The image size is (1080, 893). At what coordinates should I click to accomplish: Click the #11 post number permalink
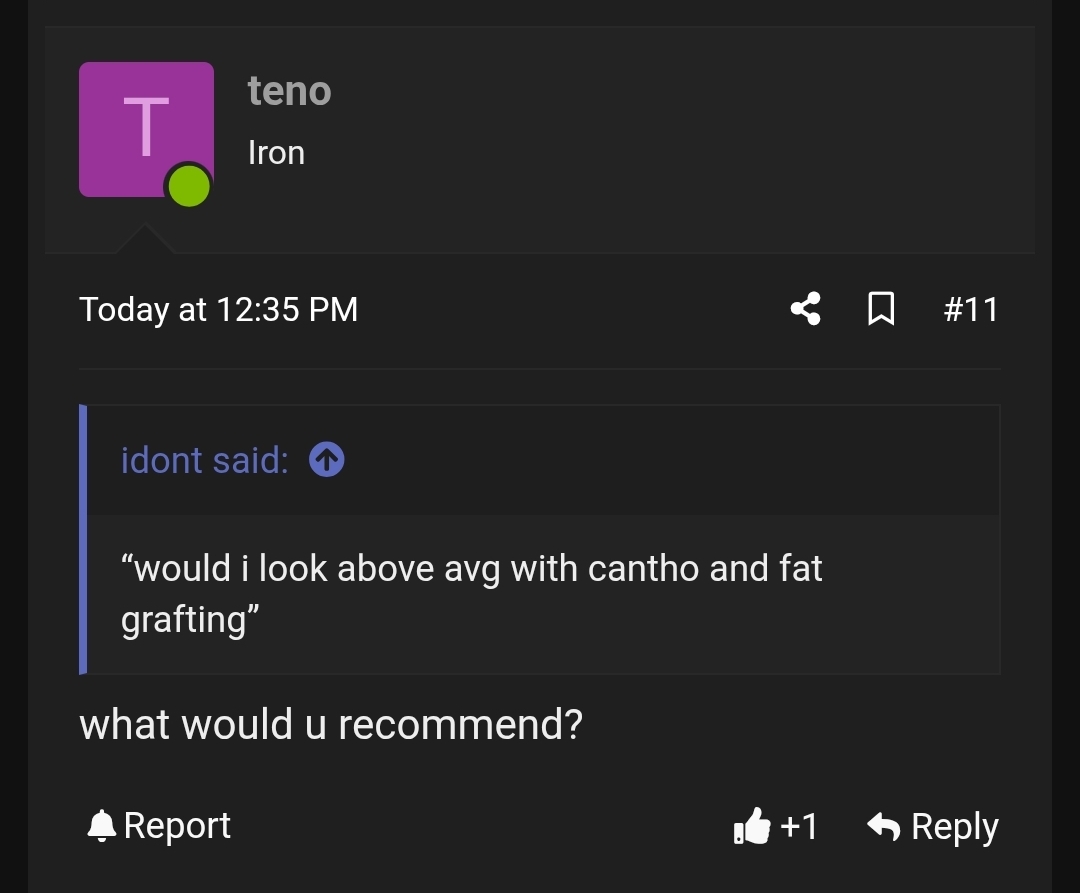point(971,309)
